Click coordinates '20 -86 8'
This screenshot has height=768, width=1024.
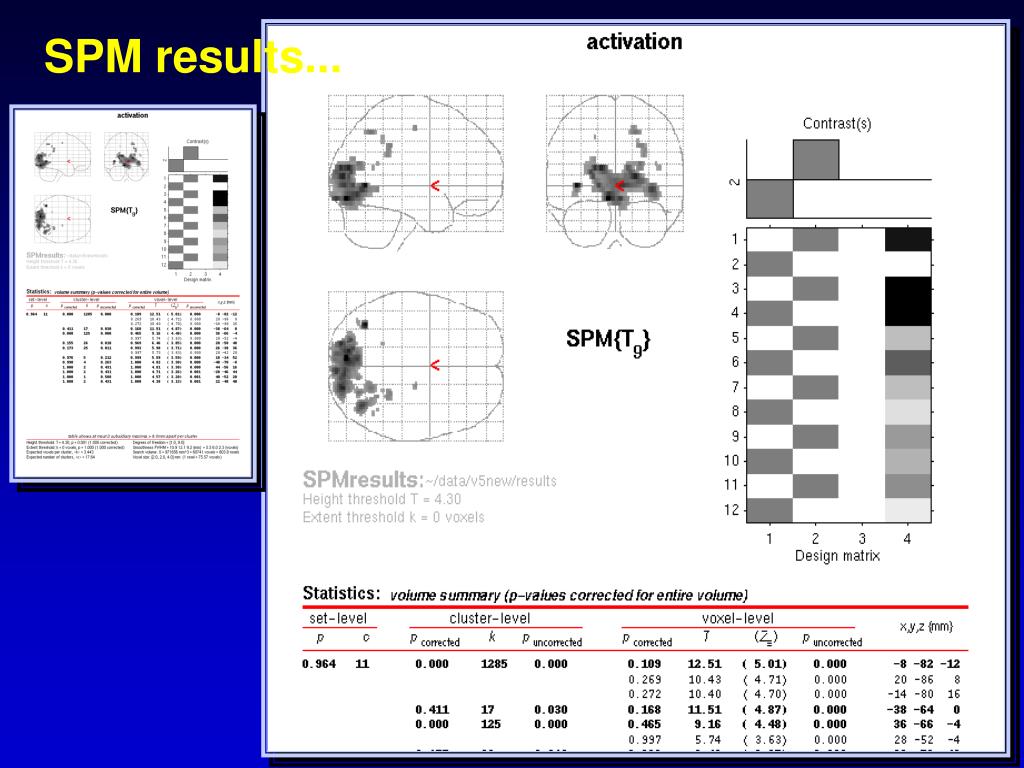[926, 680]
